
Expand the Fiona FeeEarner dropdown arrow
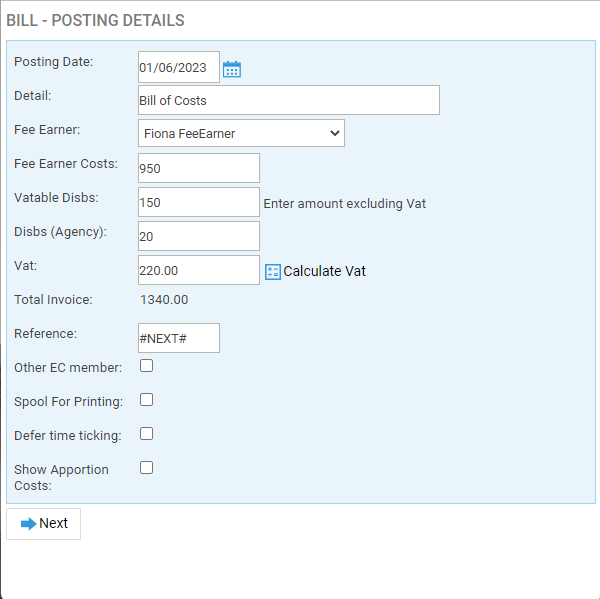[335, 133]
